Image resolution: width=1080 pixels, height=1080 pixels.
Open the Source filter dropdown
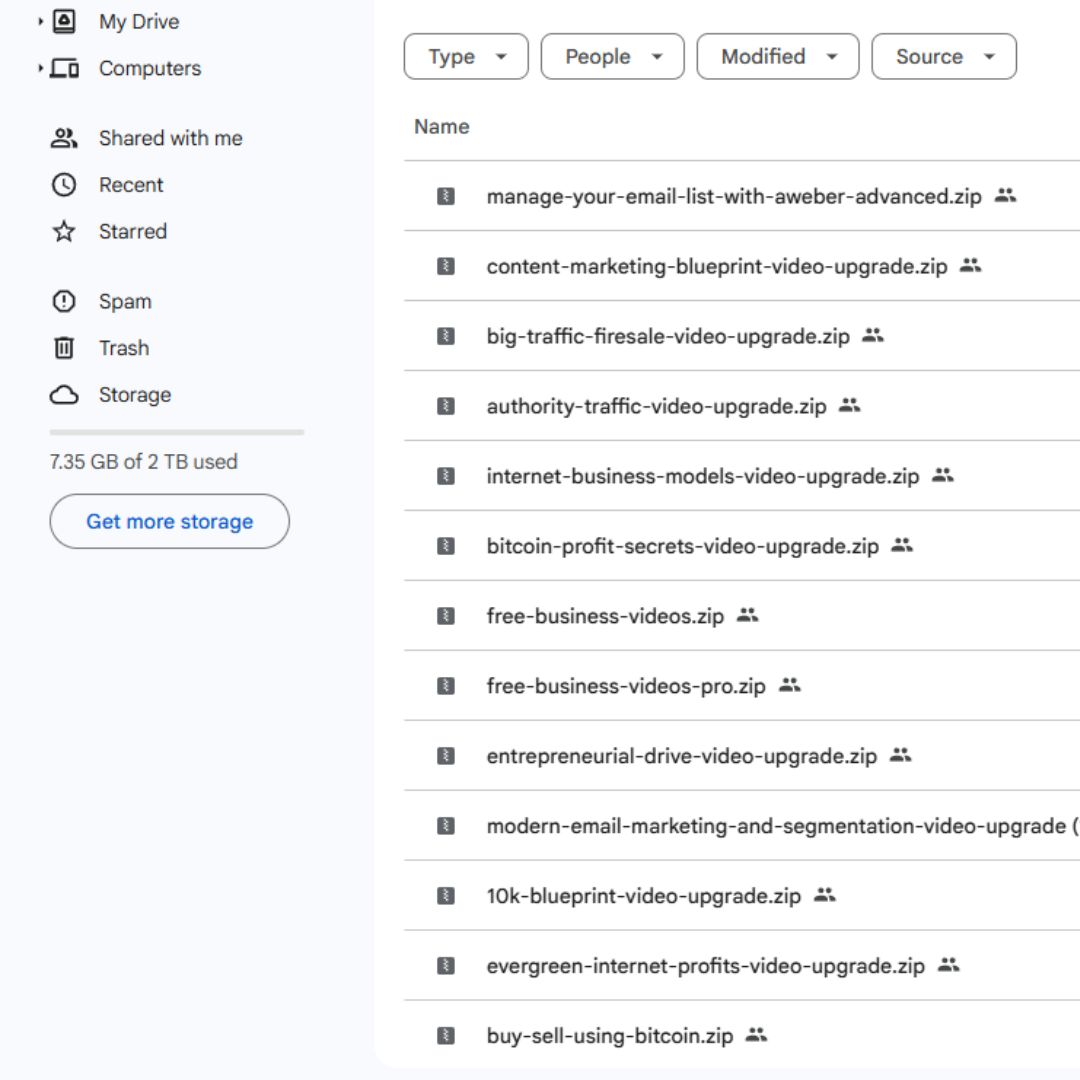[x=943, y=57]
